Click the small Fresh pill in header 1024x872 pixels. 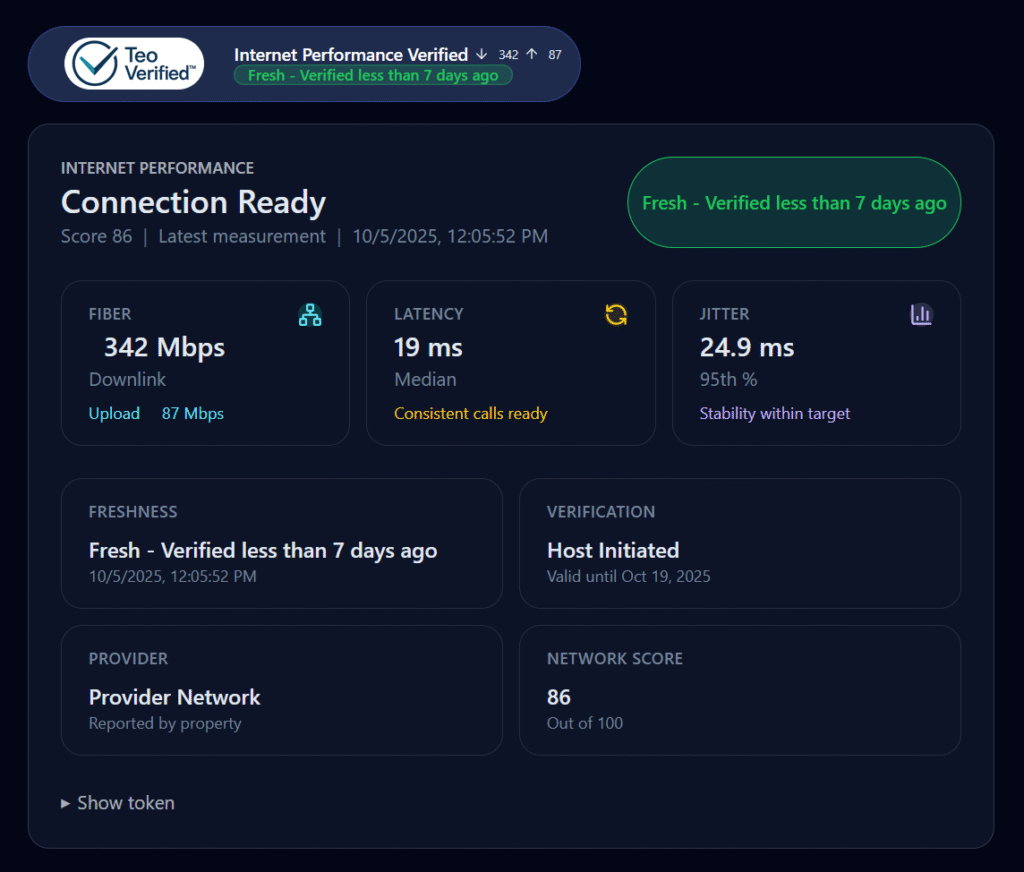pyautogui.click(x=373, y=76)
